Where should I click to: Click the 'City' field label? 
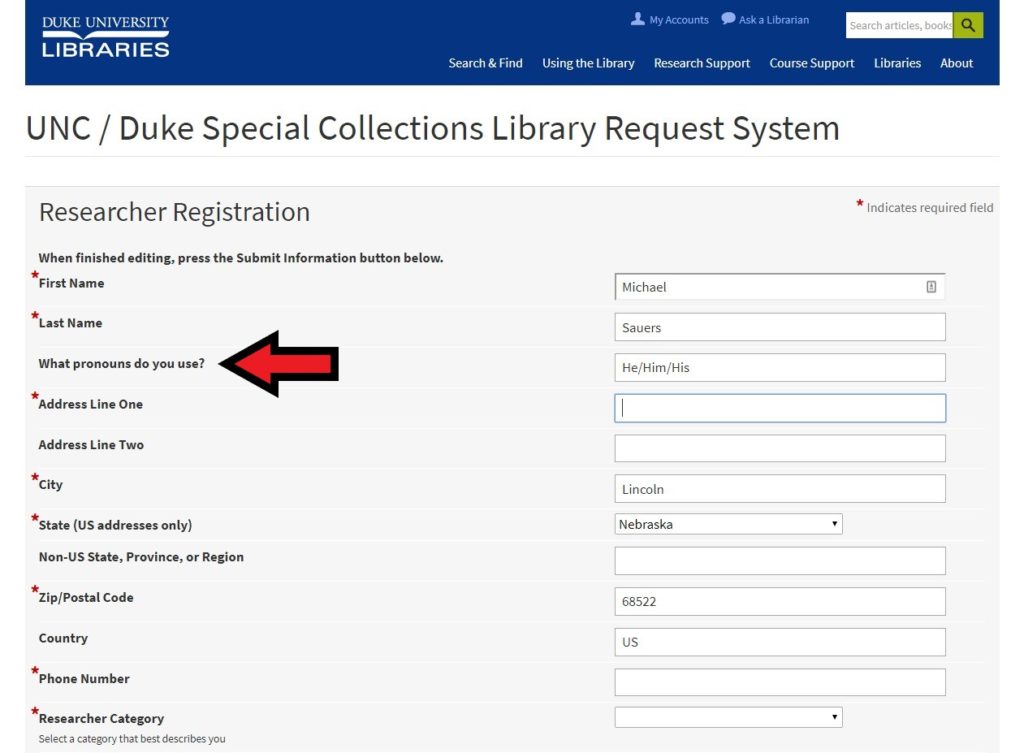pyautogui.click(x=50, y=485)
